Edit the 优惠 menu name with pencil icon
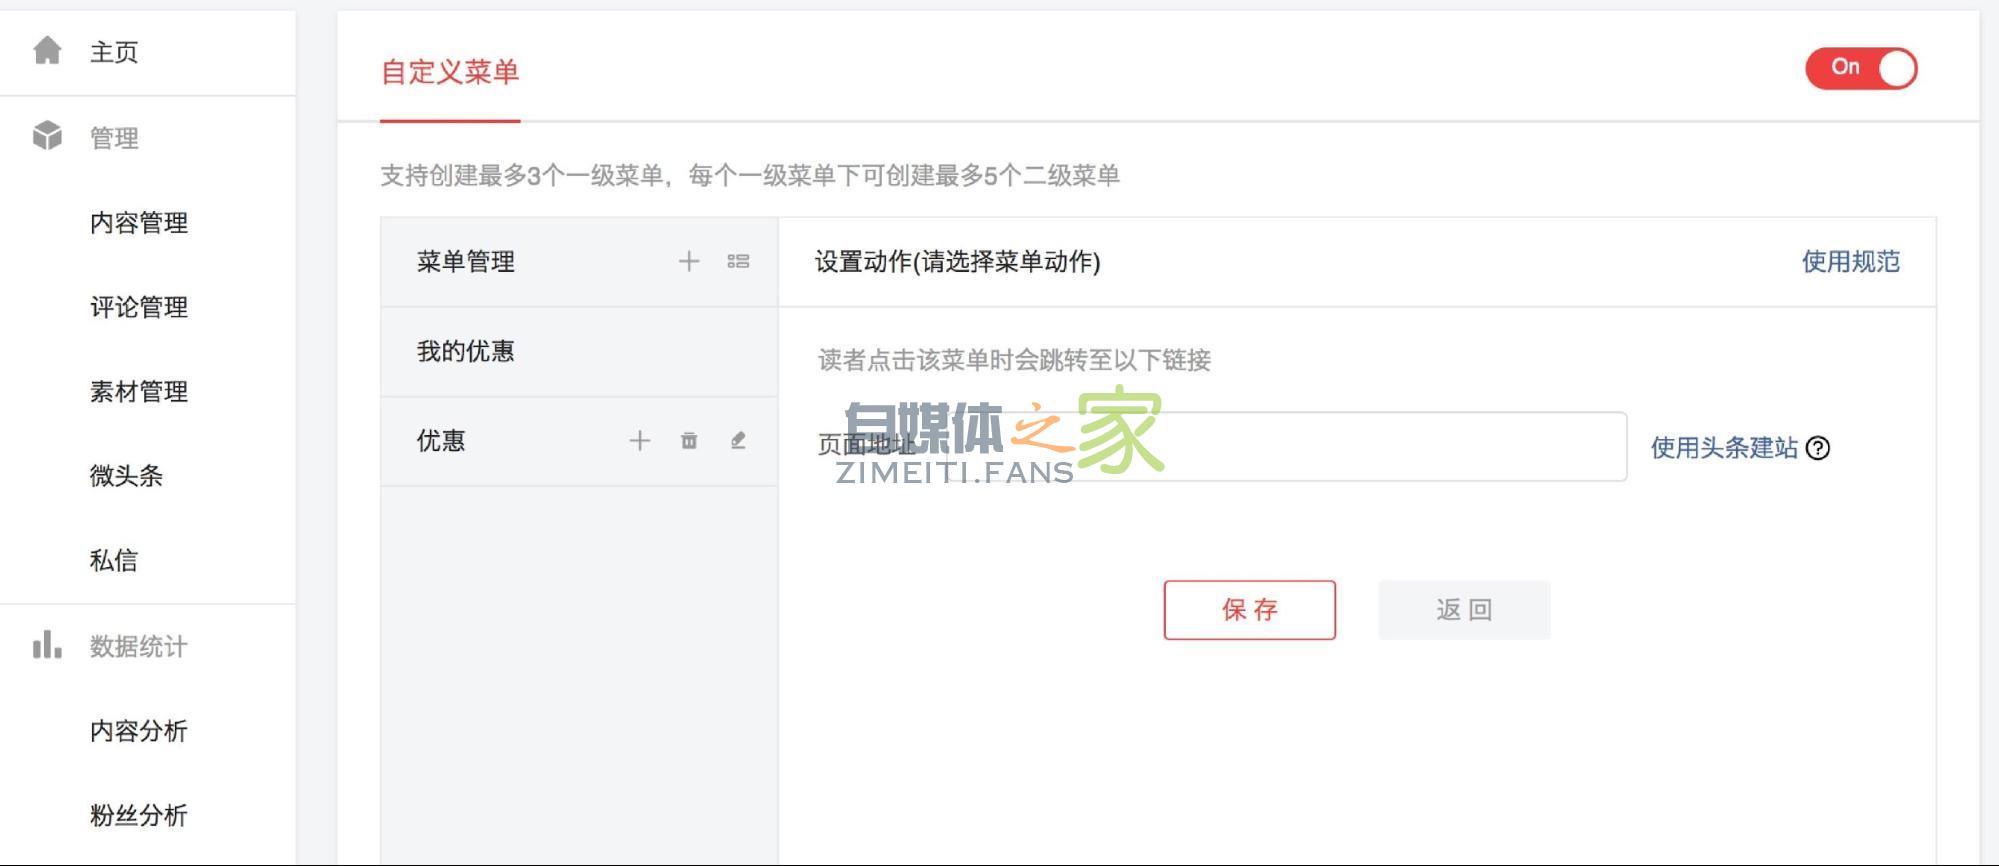 click(738, 441)
